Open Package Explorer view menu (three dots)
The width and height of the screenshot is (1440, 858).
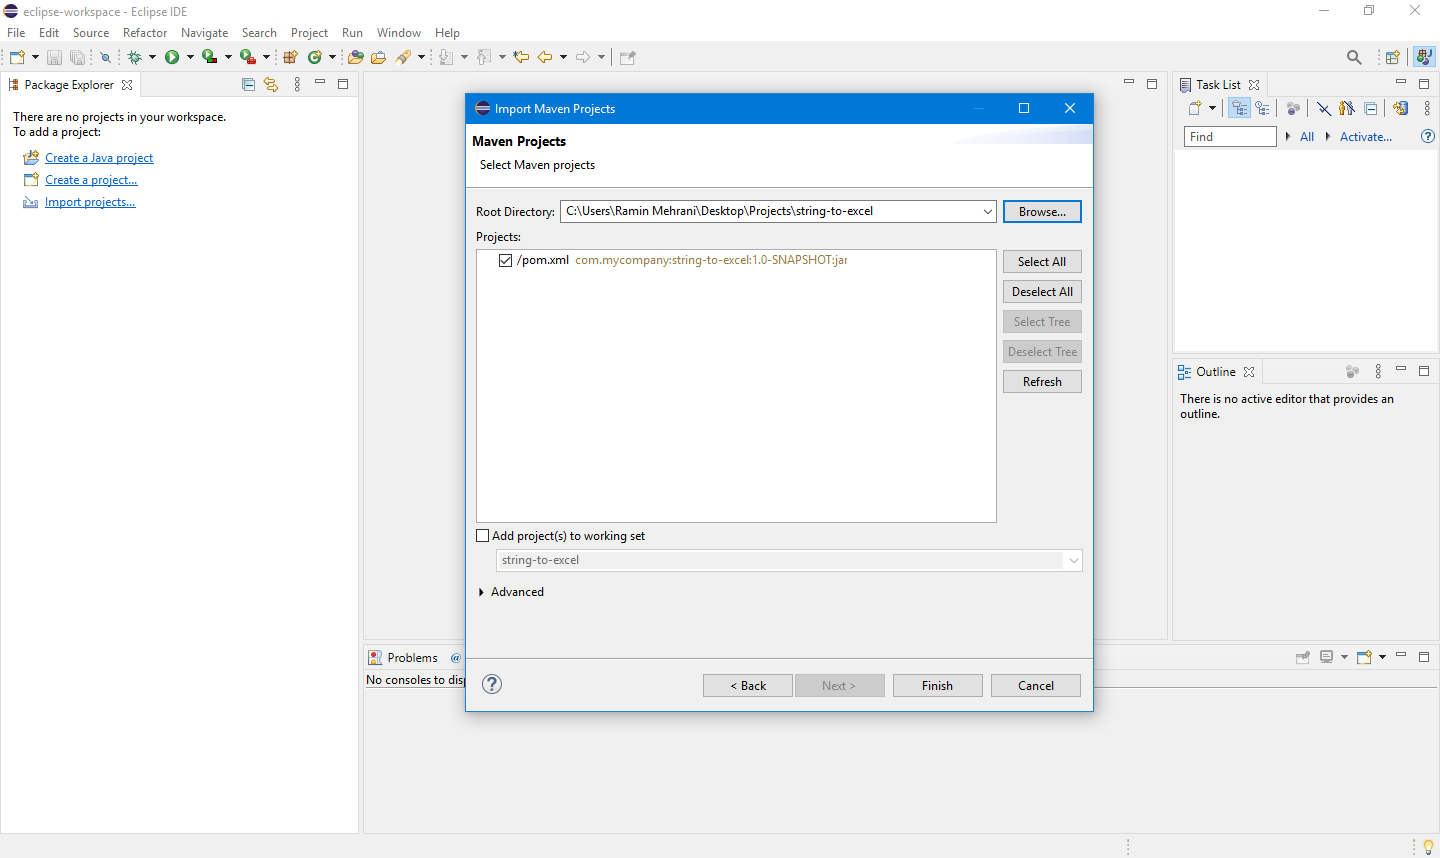click(297, 85)
